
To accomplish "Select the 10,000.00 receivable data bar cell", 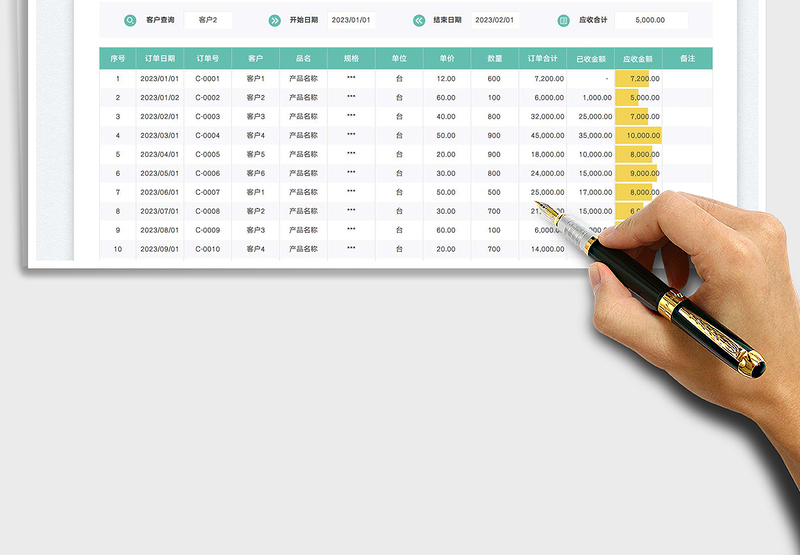I will (x=638, y=135).
